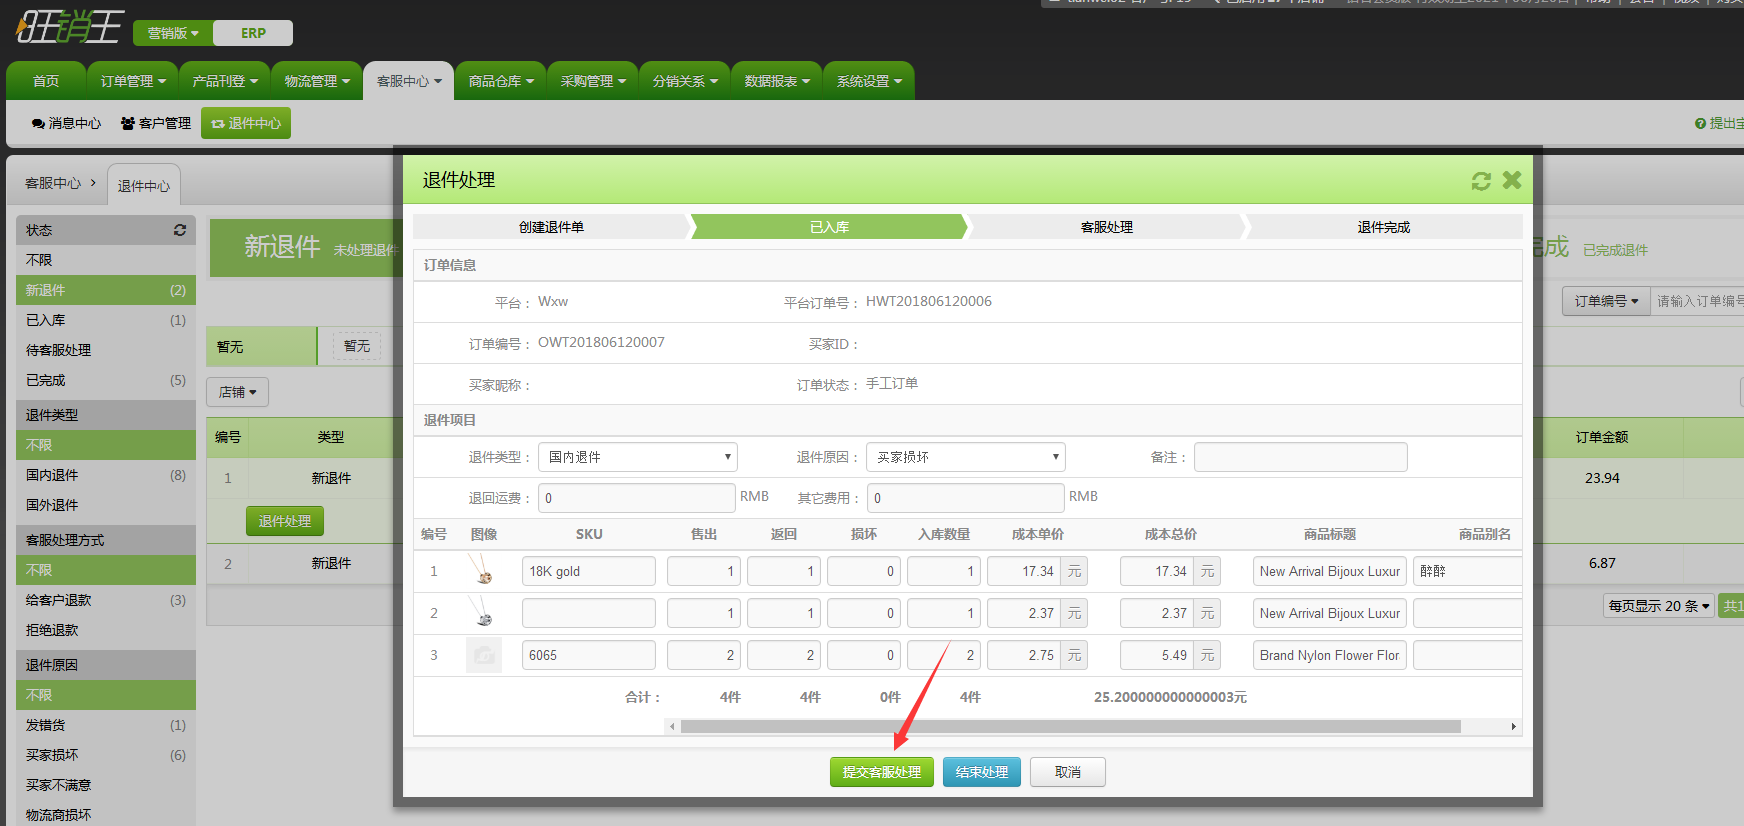Viewport: 1744px width, 826px height.
Task: Expand 商品仓库 menu
Action: click(x=501, y=81)
